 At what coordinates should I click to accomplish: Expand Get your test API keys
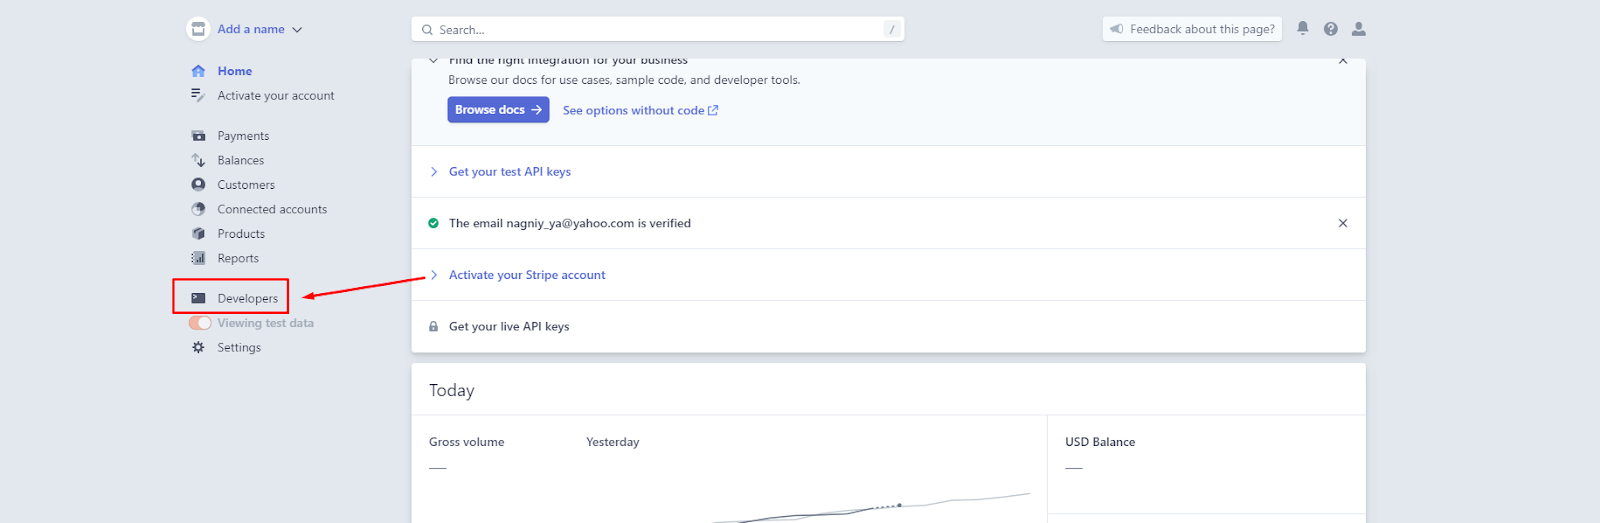[x=509, y=172]
